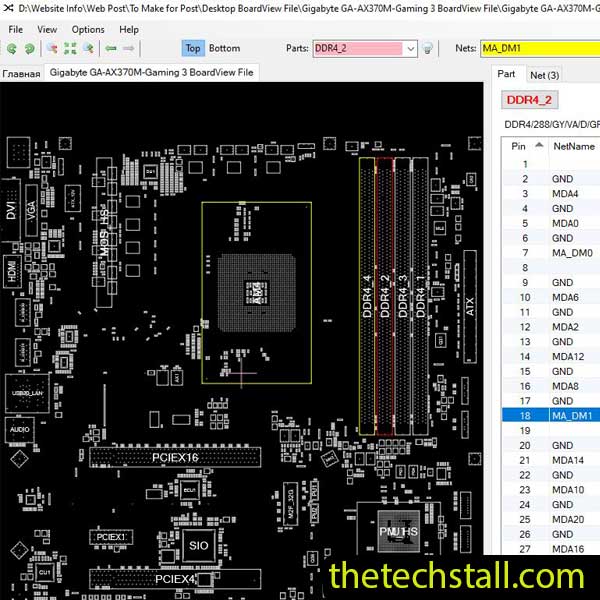
Task: Click the AM4 CPU socket center
Action: pos(256,293)
